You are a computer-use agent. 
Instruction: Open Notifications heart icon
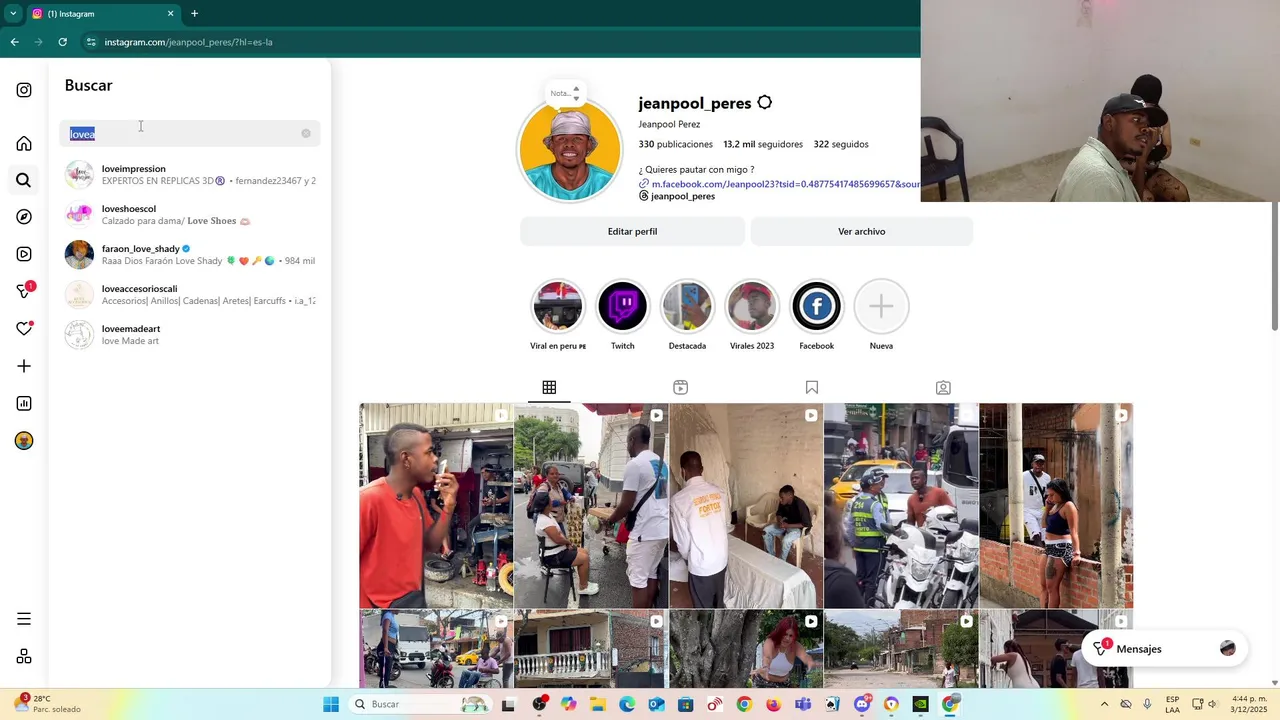coord(24,329)
